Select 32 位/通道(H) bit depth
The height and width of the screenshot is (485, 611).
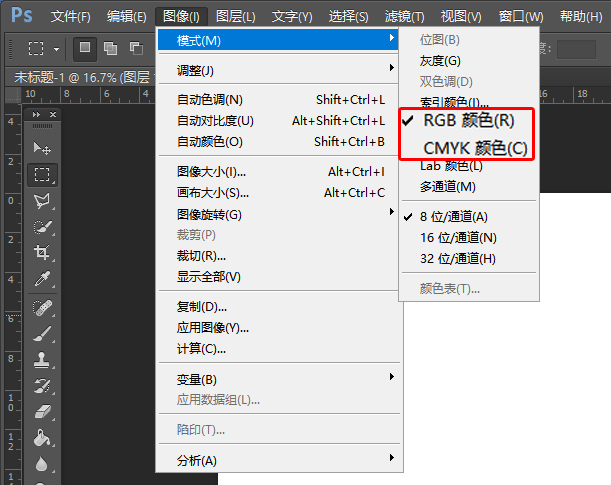pyautogui.click(x=469, y=259)
